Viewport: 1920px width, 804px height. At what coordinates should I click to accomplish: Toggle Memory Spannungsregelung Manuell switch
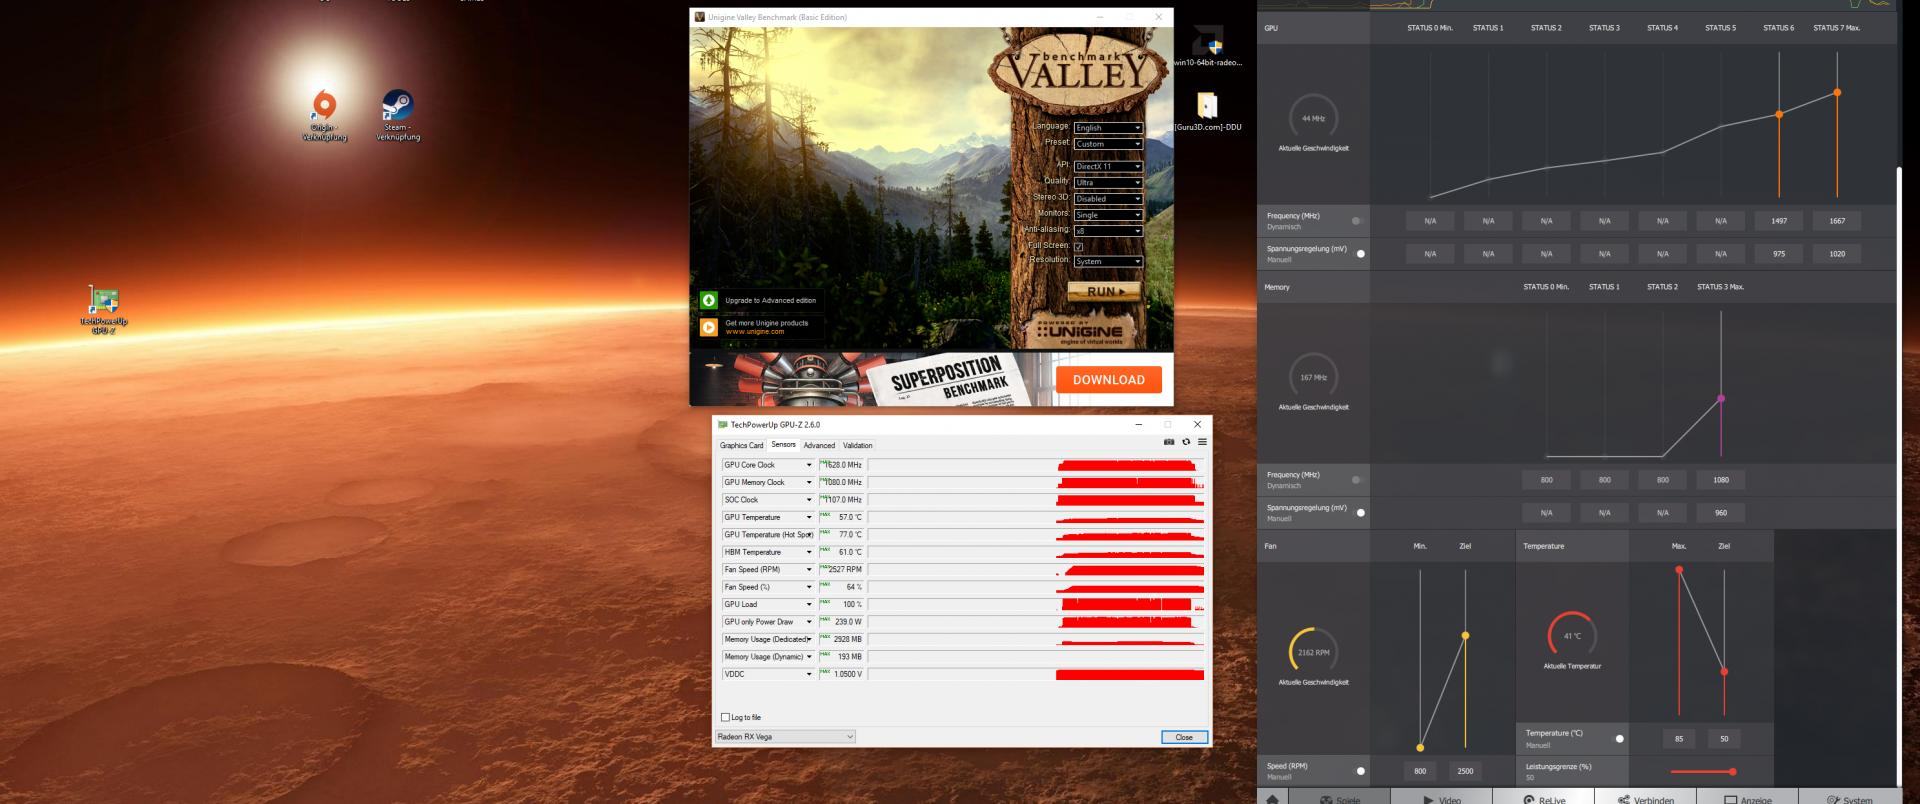click(x=1360, y=513)
